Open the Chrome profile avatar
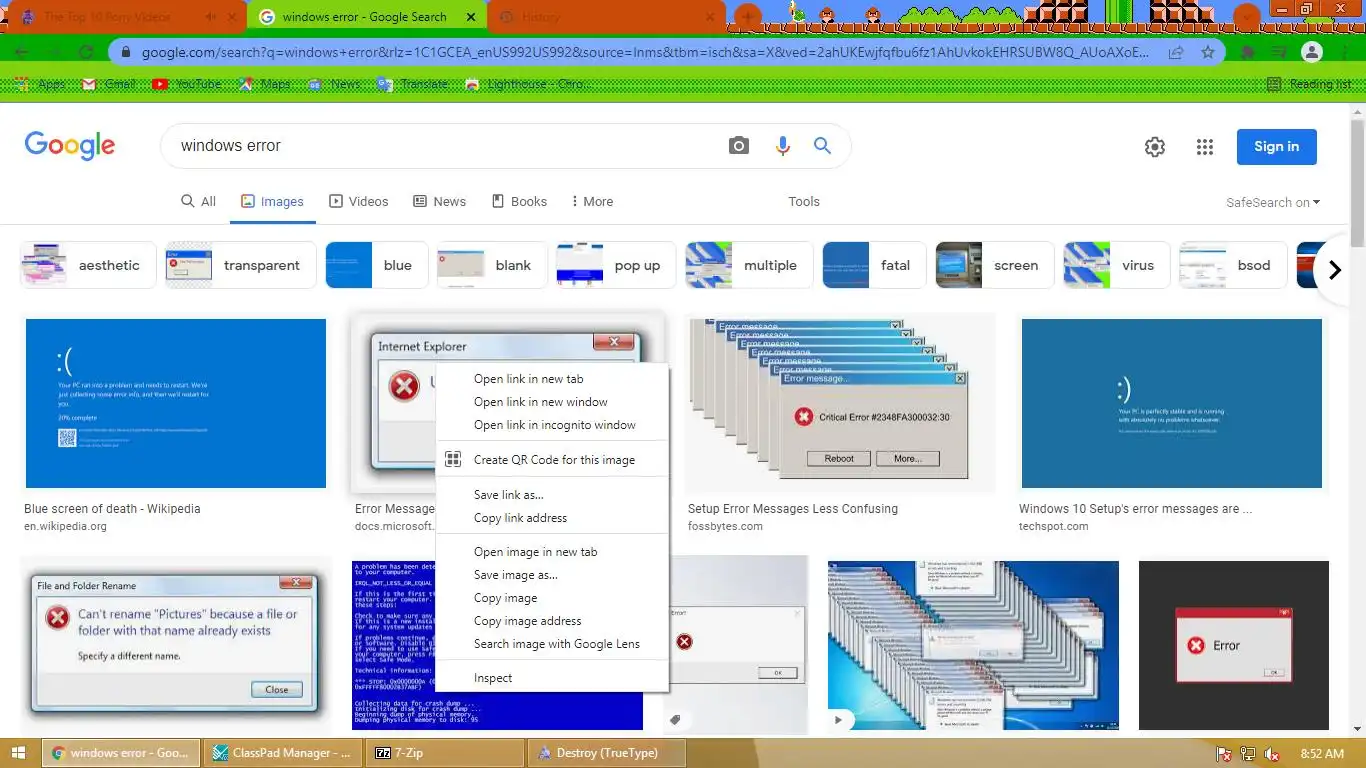This screenshot has height=768, width=1366. (1313, 52)
